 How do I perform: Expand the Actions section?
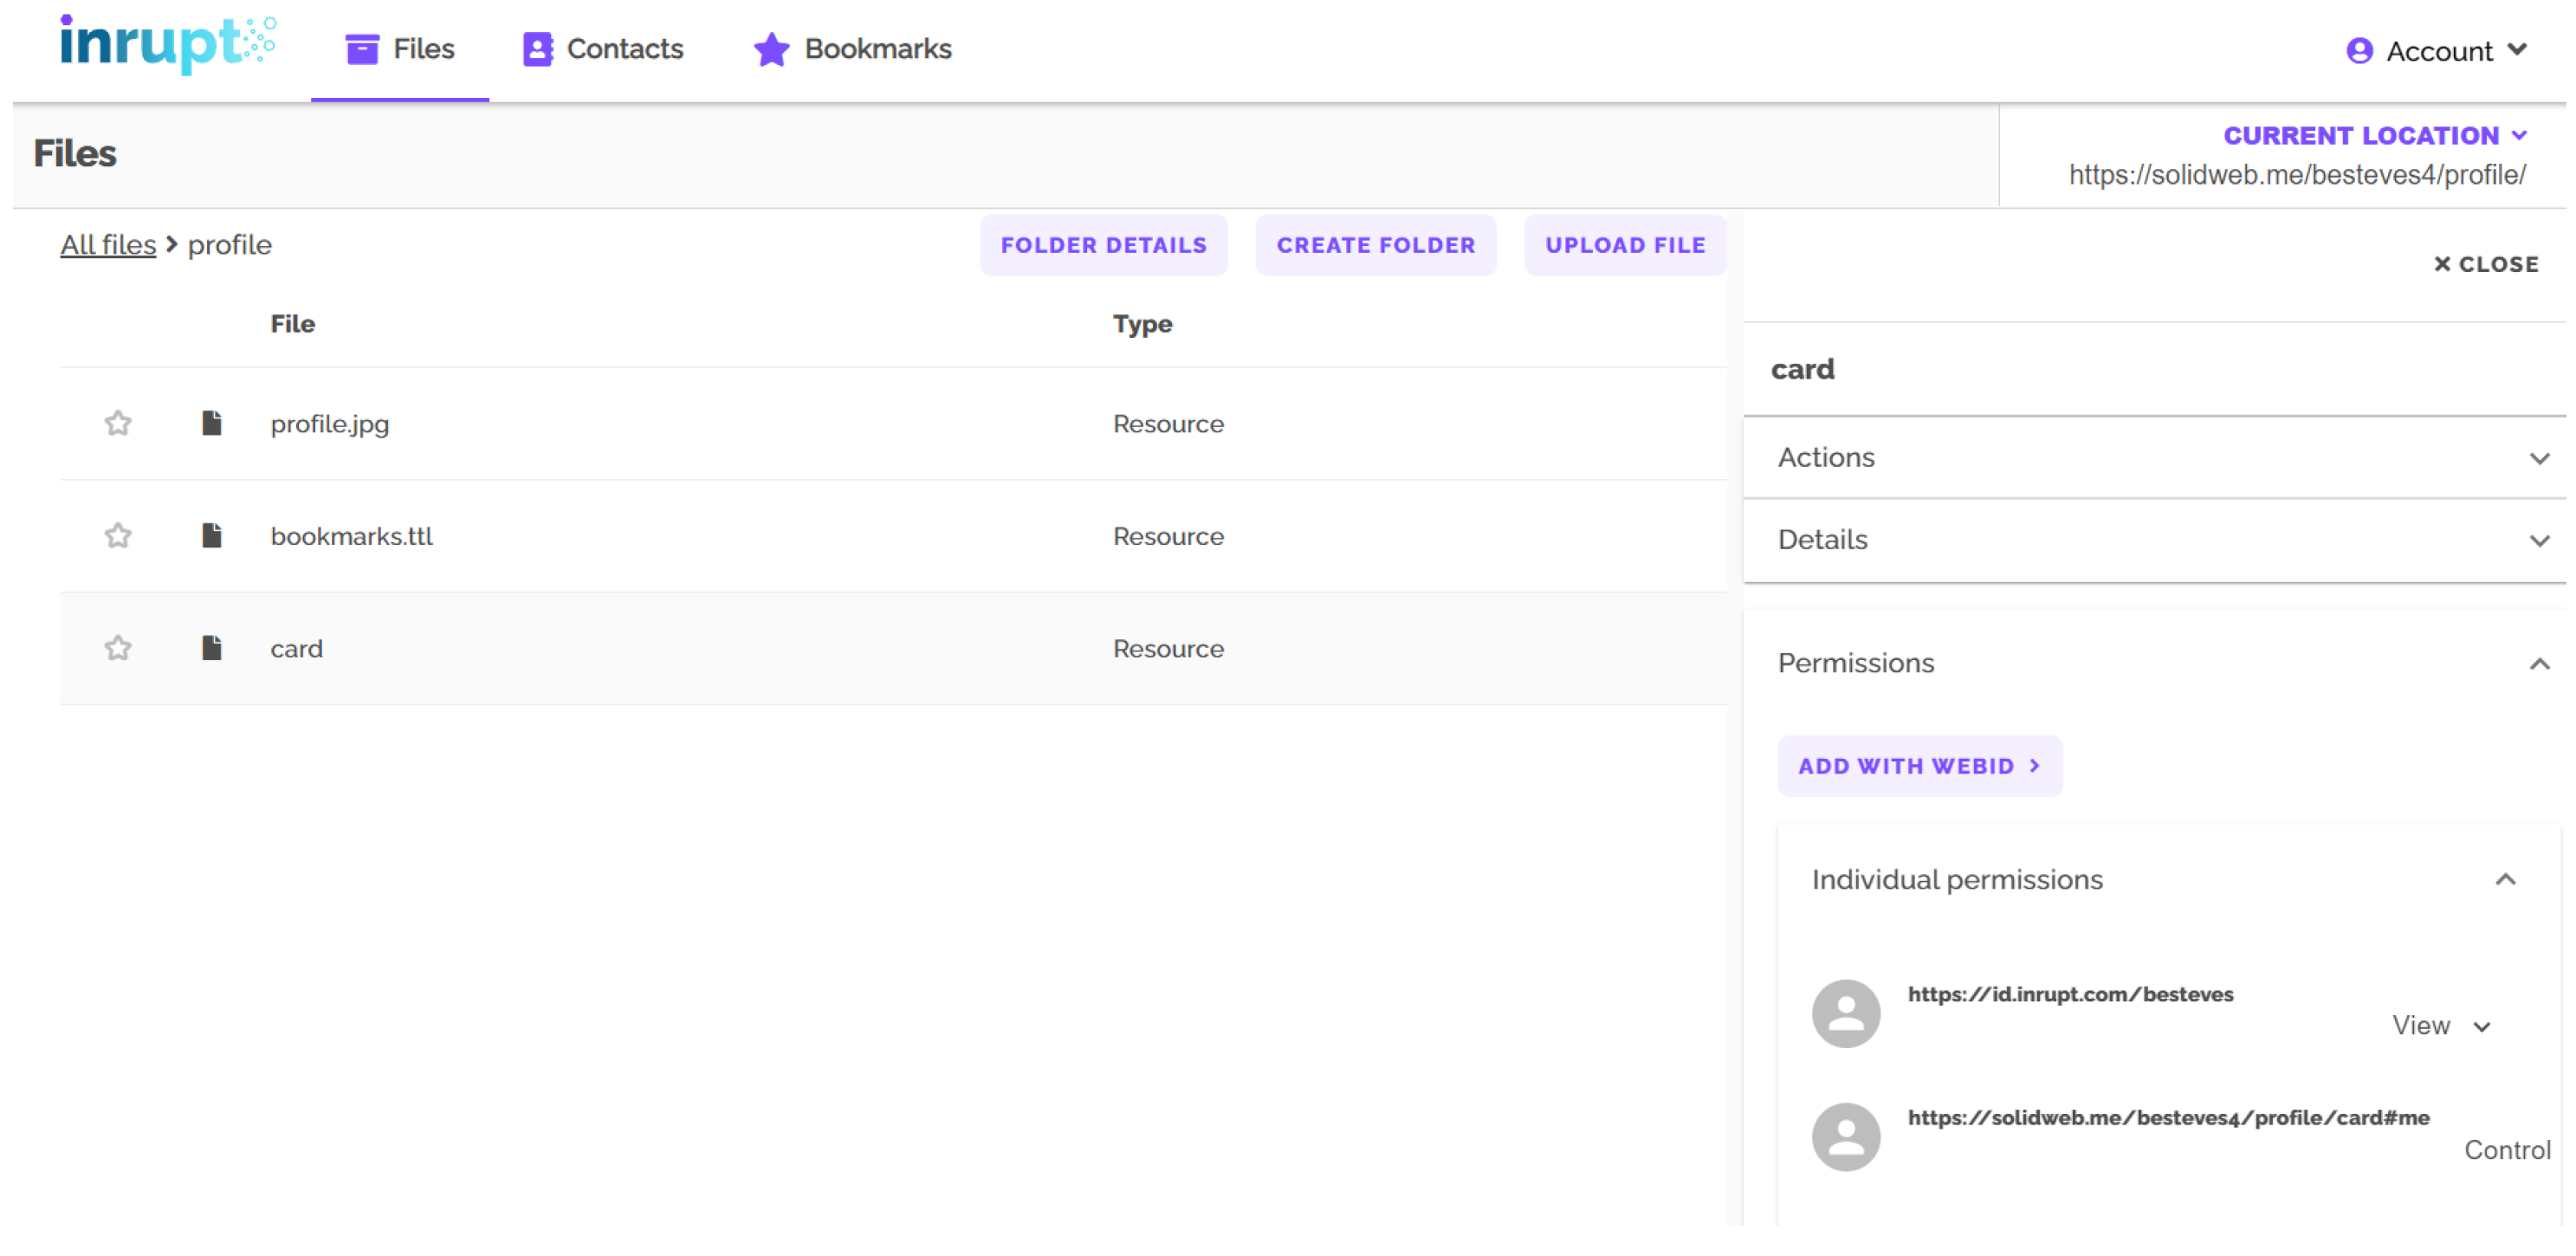point(2153,457)
